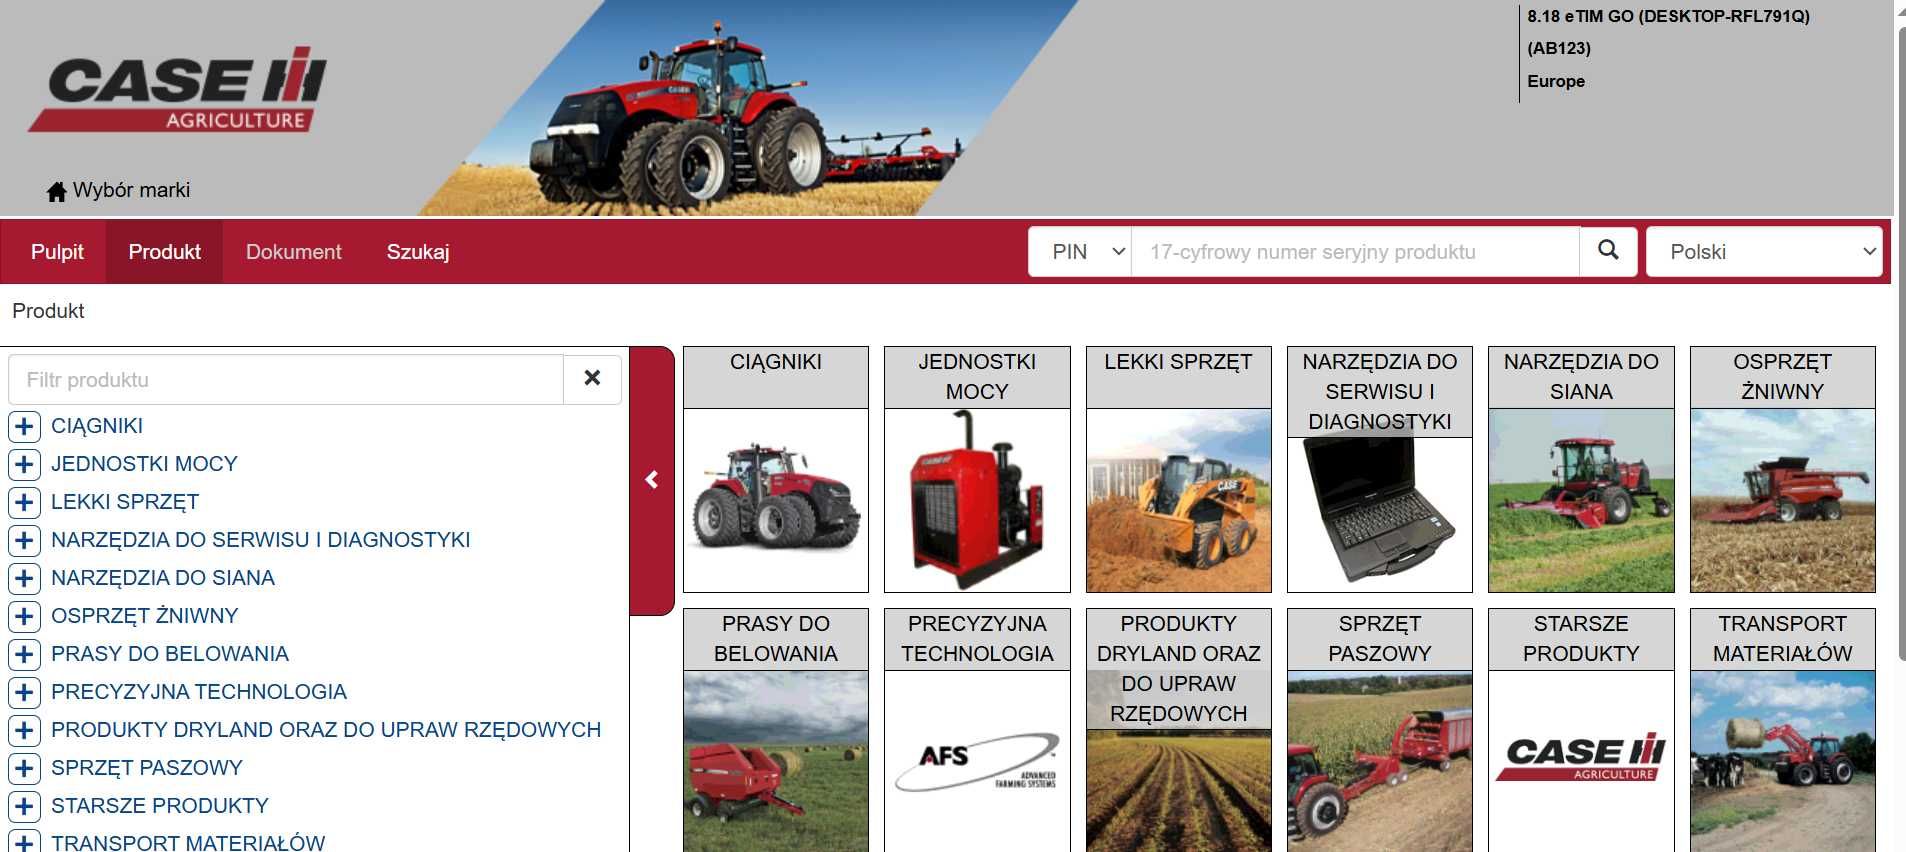Click the Produkt breadcrumb text
Screen dimensions: 1906x852
[x=48, y=311]
